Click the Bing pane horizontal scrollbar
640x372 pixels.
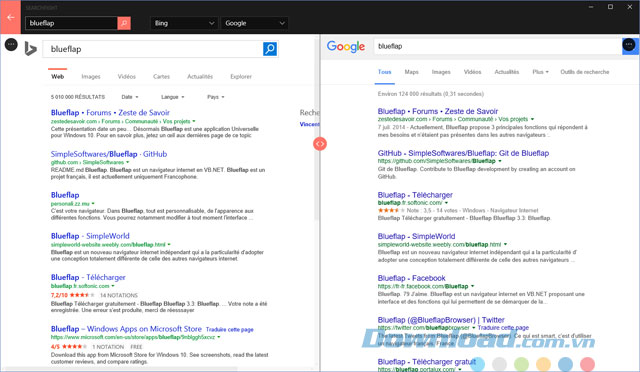(120, 369)
